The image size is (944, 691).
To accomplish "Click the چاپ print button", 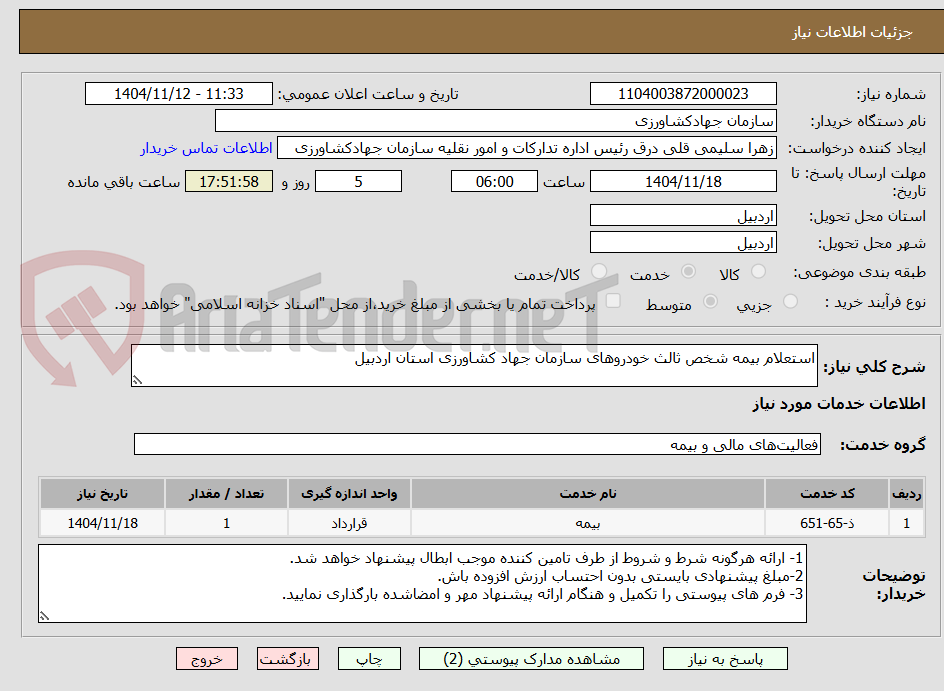I will point(369,659).
